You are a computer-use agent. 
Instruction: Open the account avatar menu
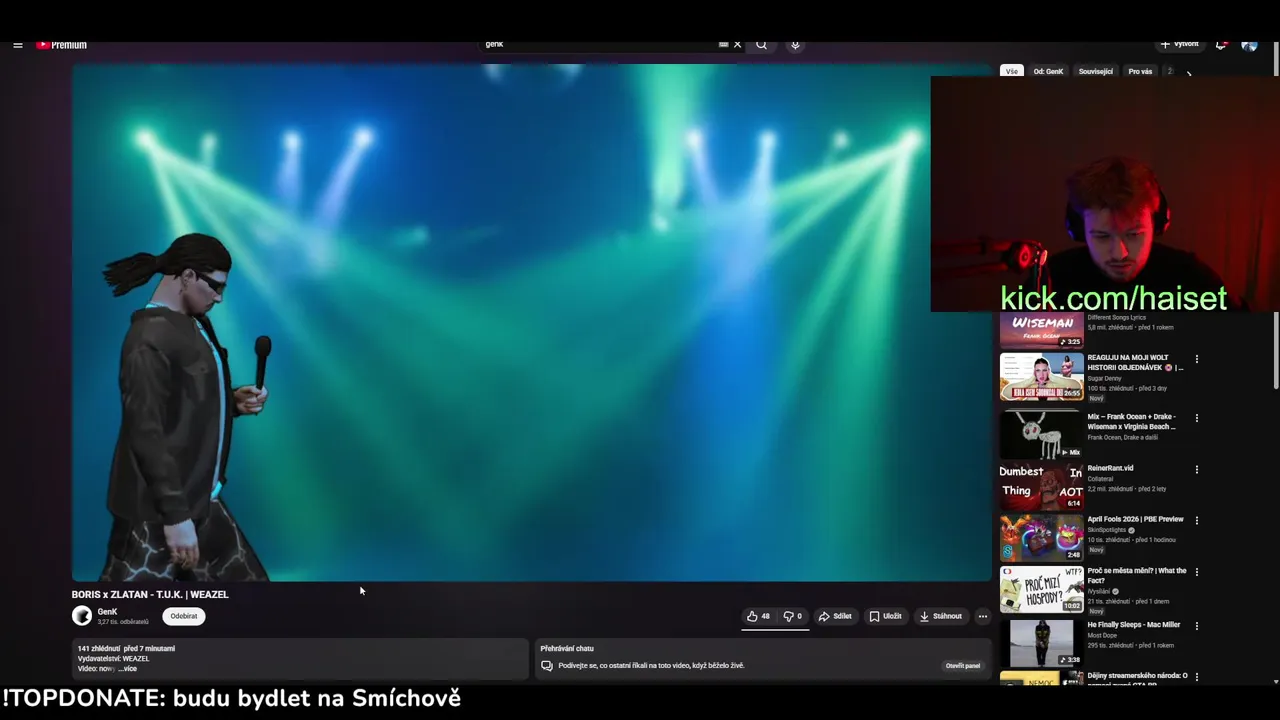[x=1249, y=44]
